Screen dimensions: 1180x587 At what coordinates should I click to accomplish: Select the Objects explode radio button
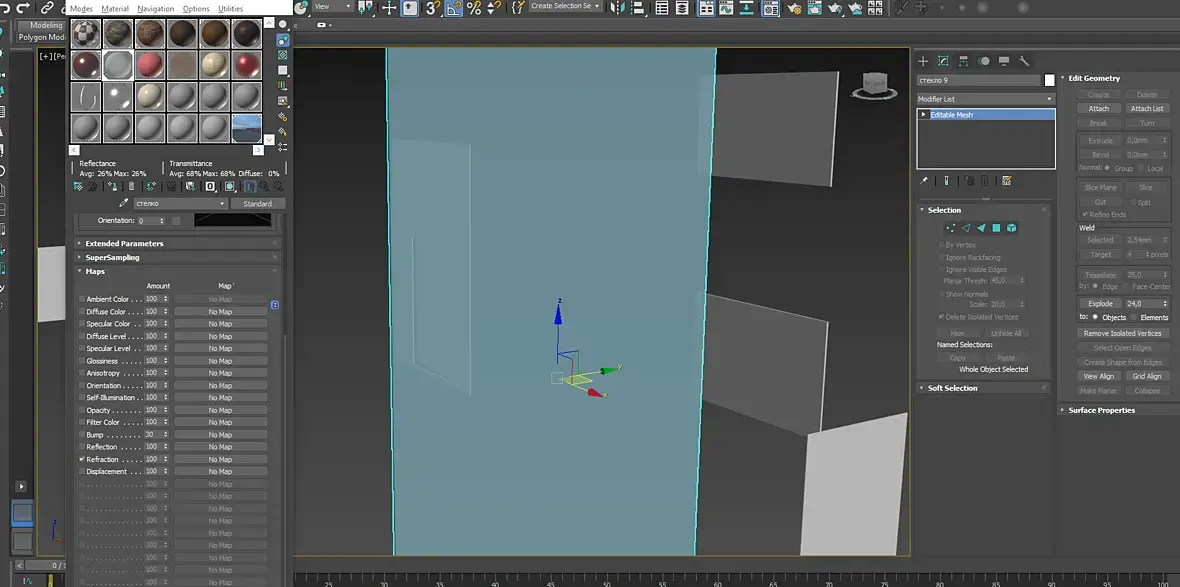point(1095,318)
